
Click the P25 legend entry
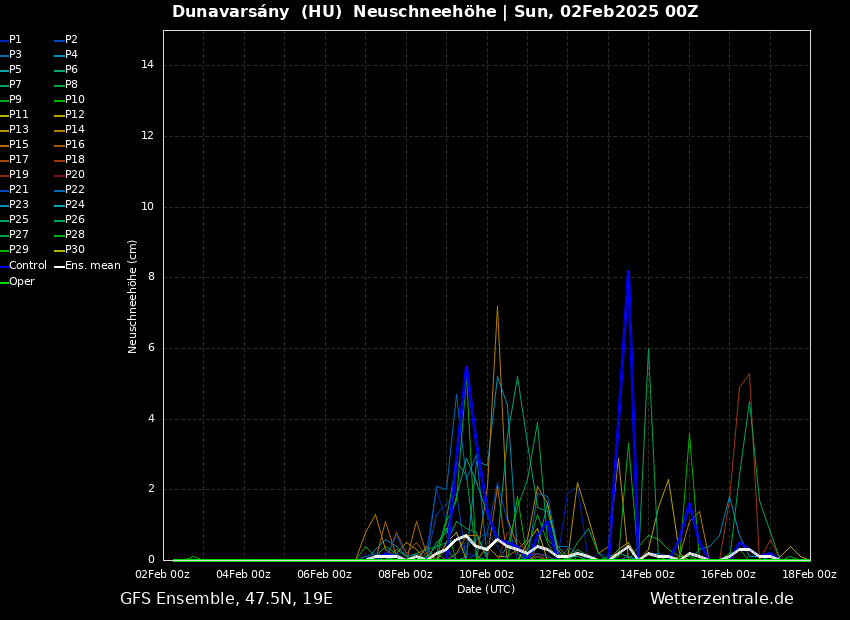tap(18, 220)
